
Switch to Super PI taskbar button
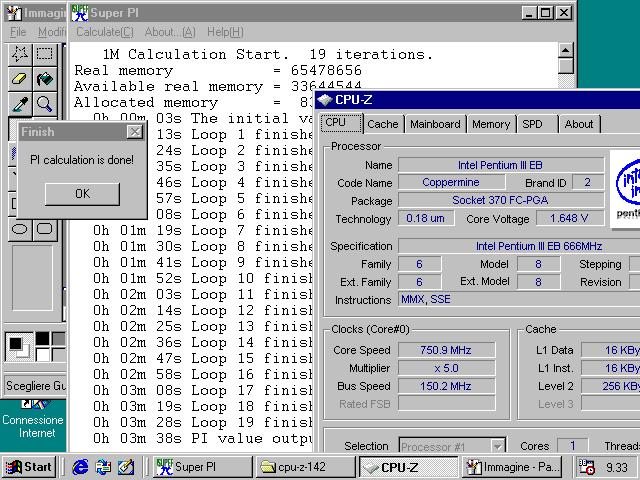(203, 467)
